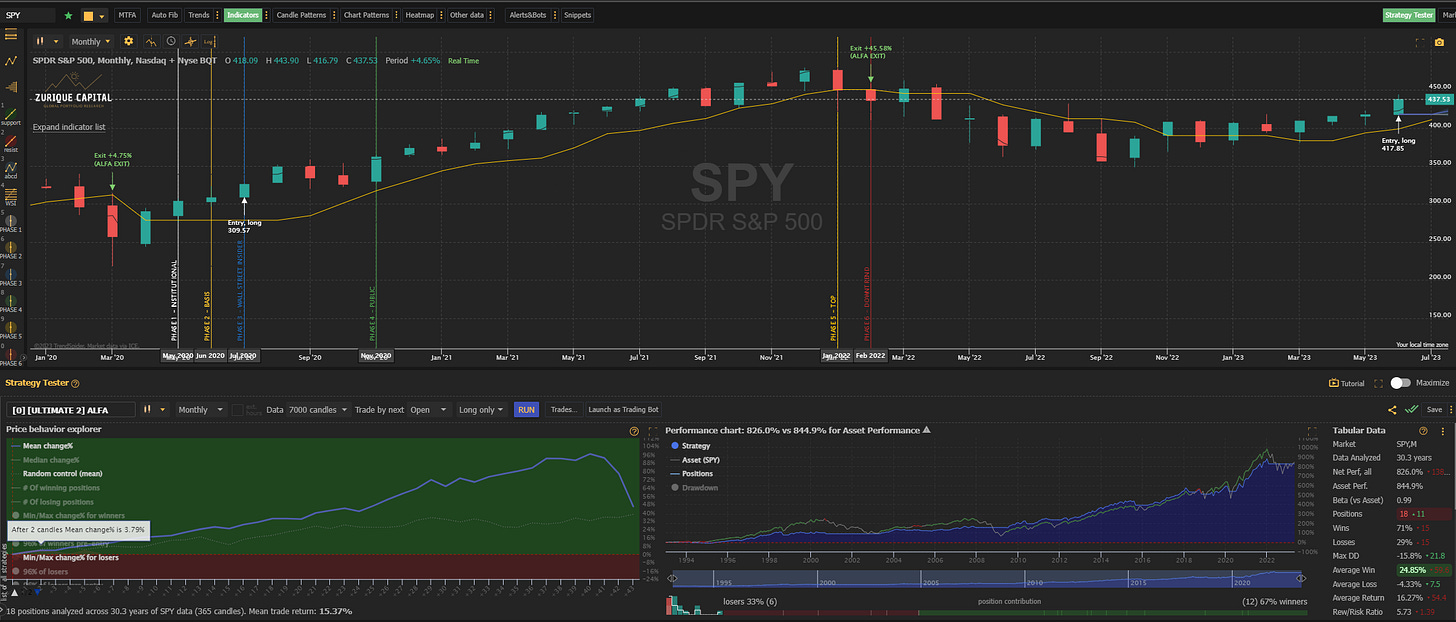
Task: Toggle Random control (mean) series
Action: [57, 473]
